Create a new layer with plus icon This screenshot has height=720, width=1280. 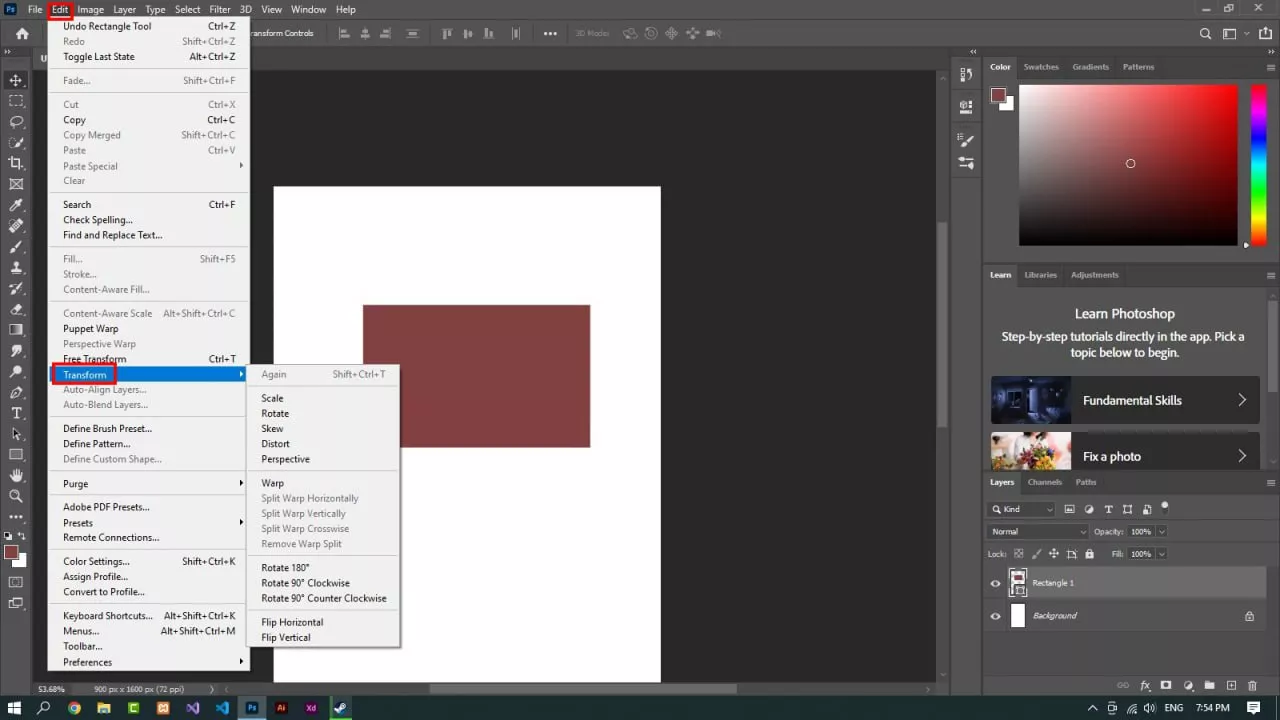click(x=1231, y=685)
